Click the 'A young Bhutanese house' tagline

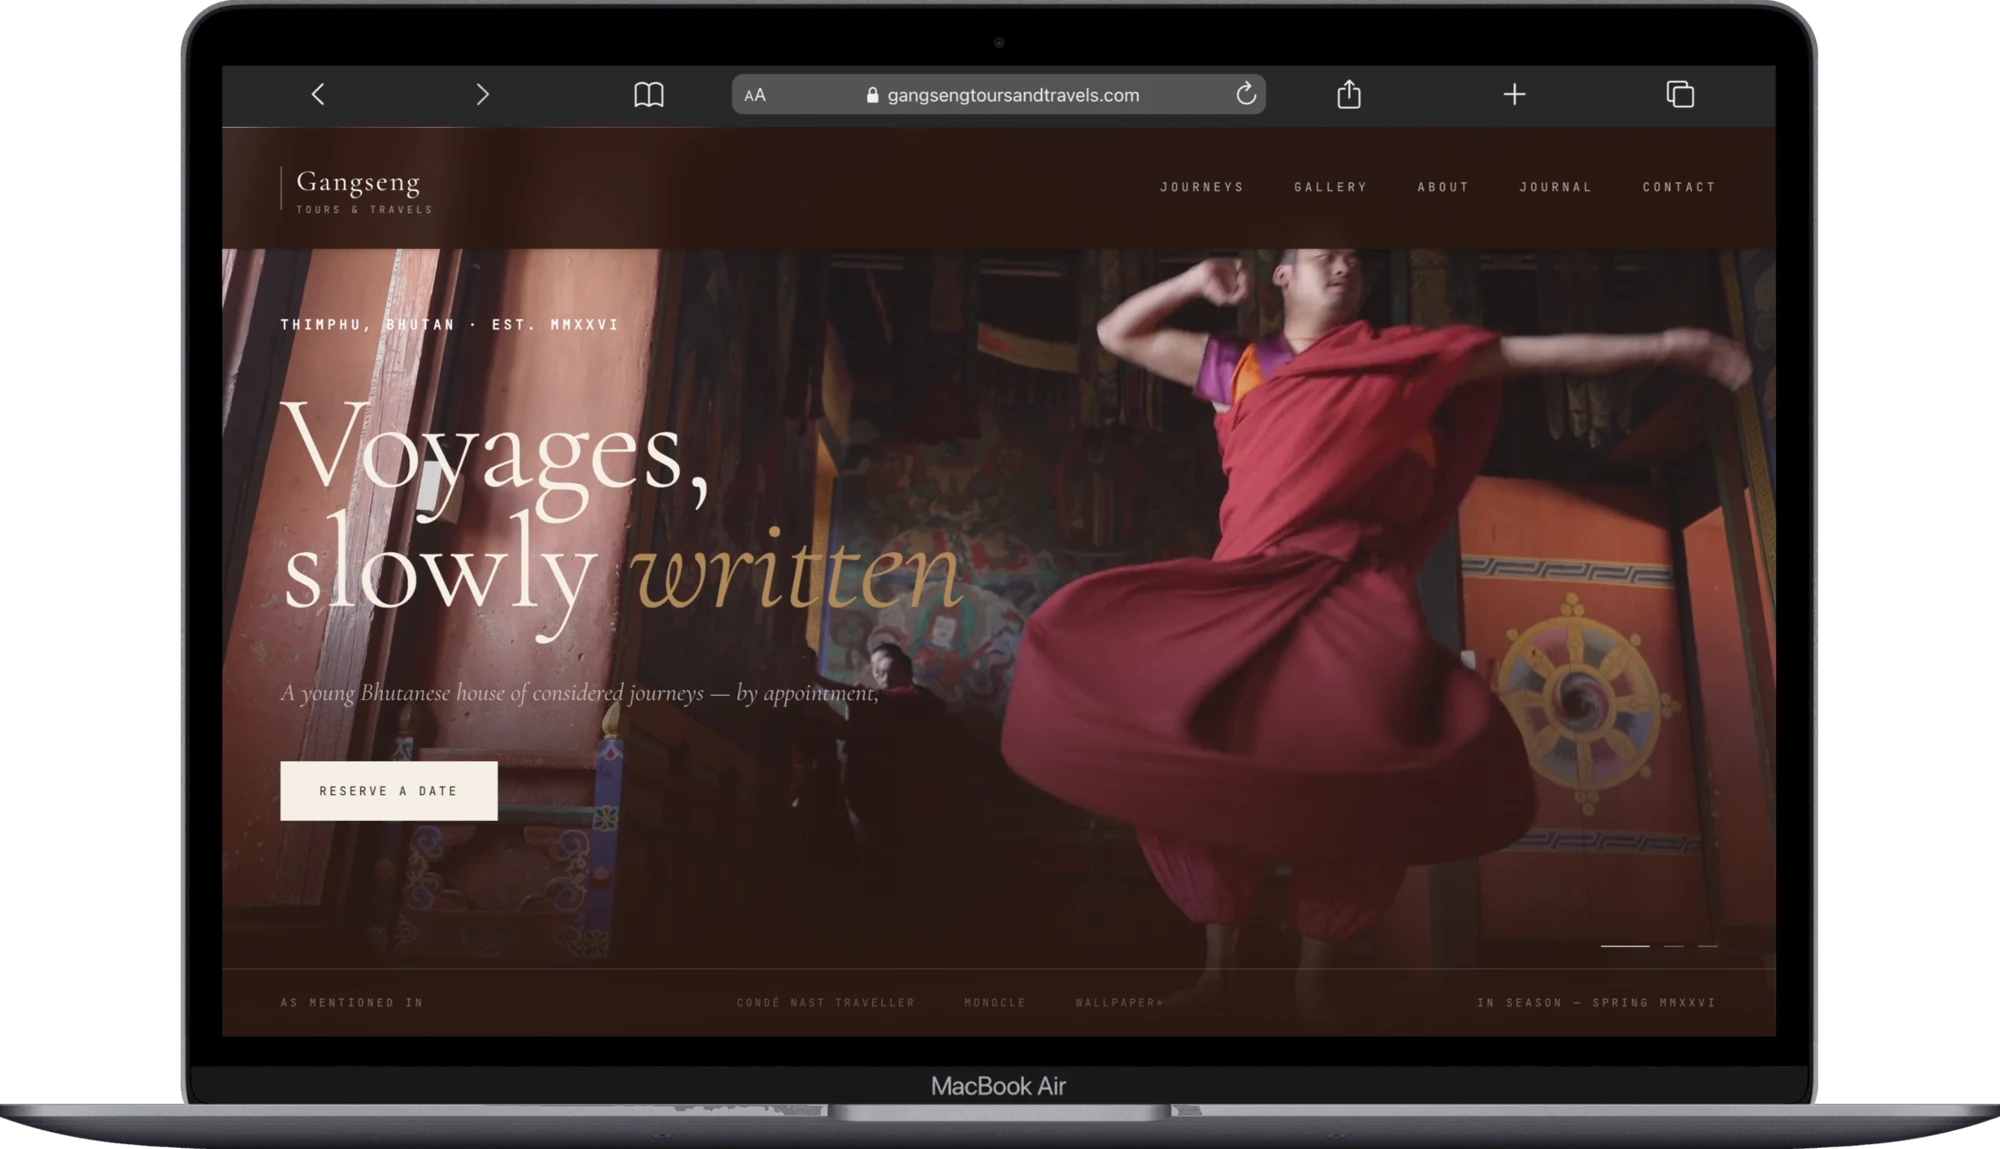click(x=580, y=693)
